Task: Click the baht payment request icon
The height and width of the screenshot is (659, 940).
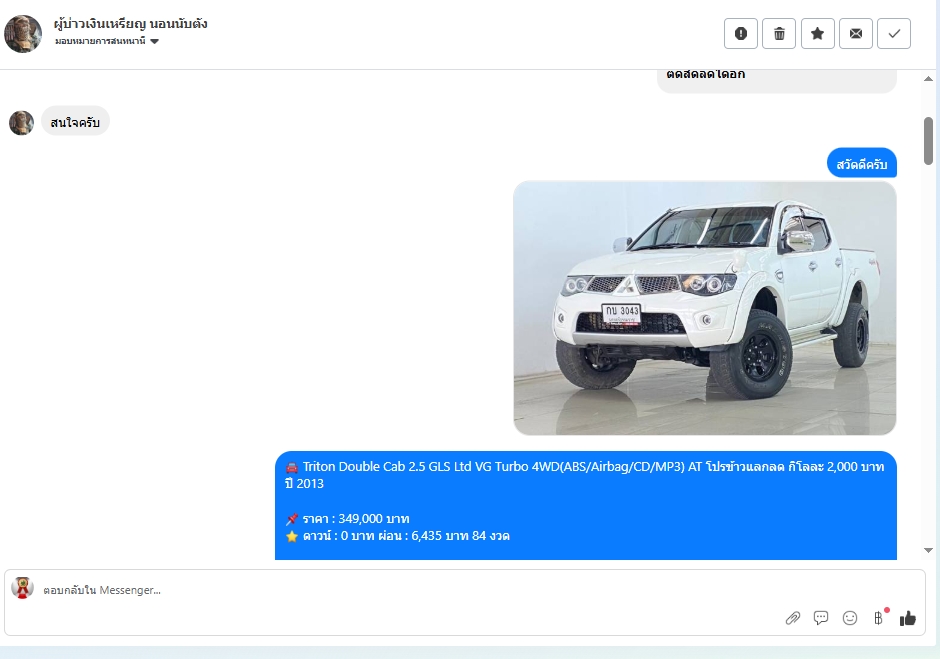Action: tap(879, 618)
